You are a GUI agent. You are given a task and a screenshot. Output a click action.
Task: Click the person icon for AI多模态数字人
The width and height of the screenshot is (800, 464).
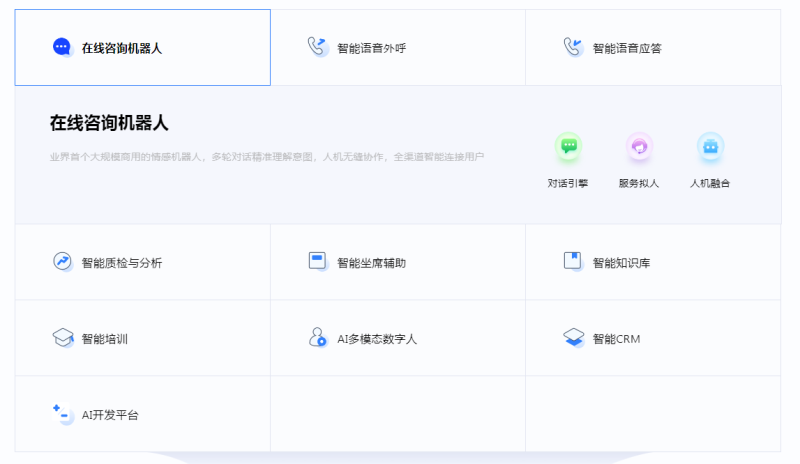click(x=317, y=338)
